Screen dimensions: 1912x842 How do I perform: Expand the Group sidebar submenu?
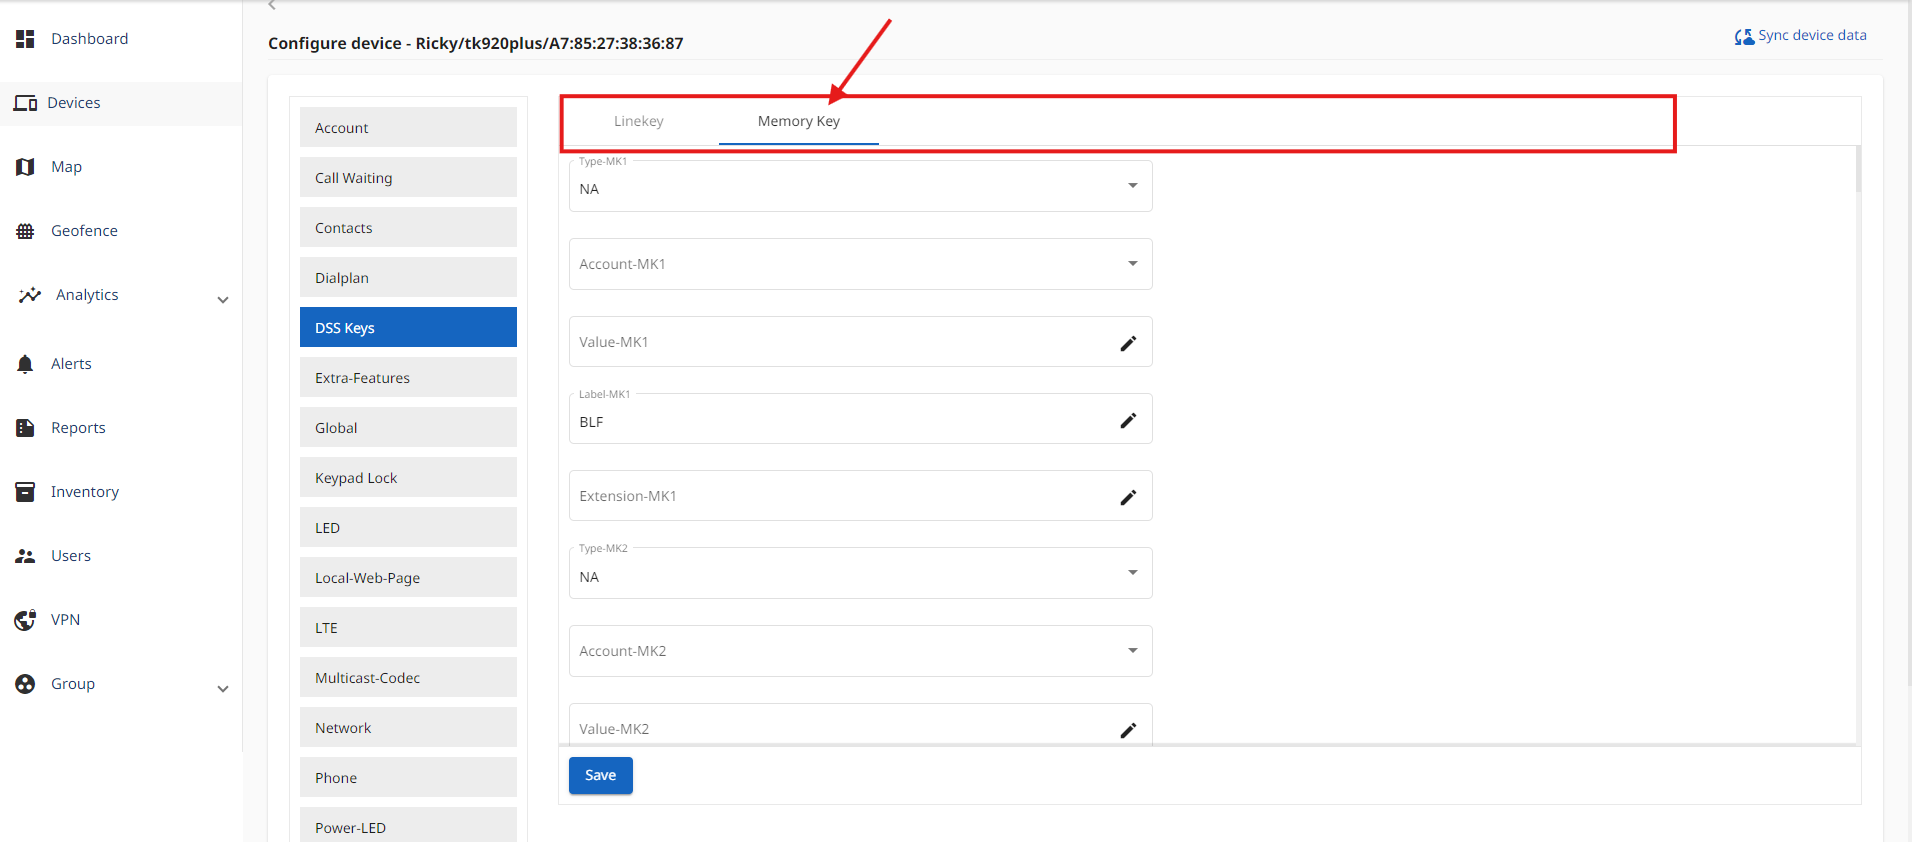click(223, 688)
